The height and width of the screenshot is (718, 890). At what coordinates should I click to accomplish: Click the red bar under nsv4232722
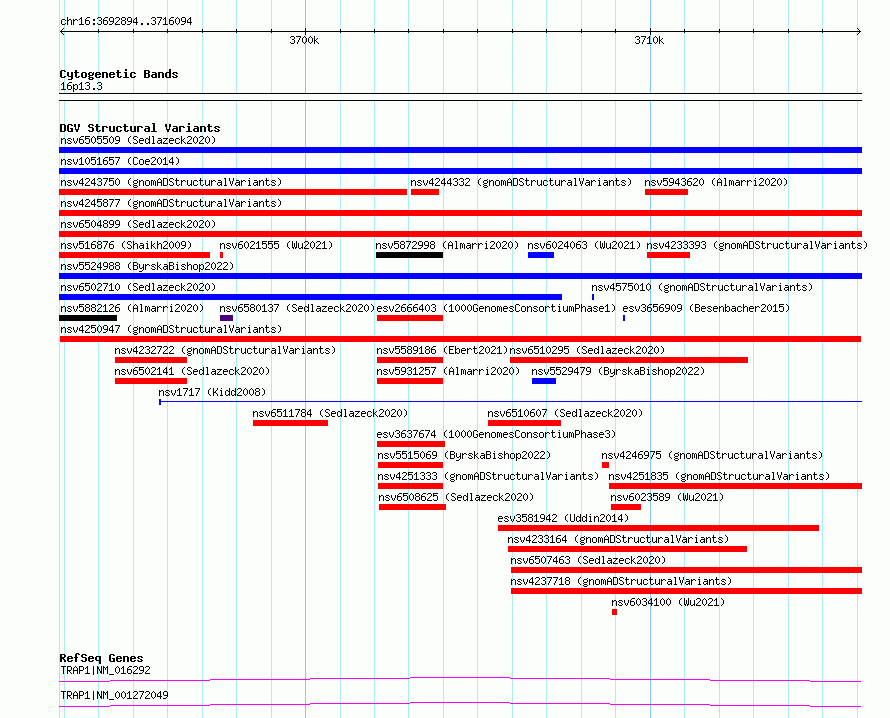tap(151, 360)
